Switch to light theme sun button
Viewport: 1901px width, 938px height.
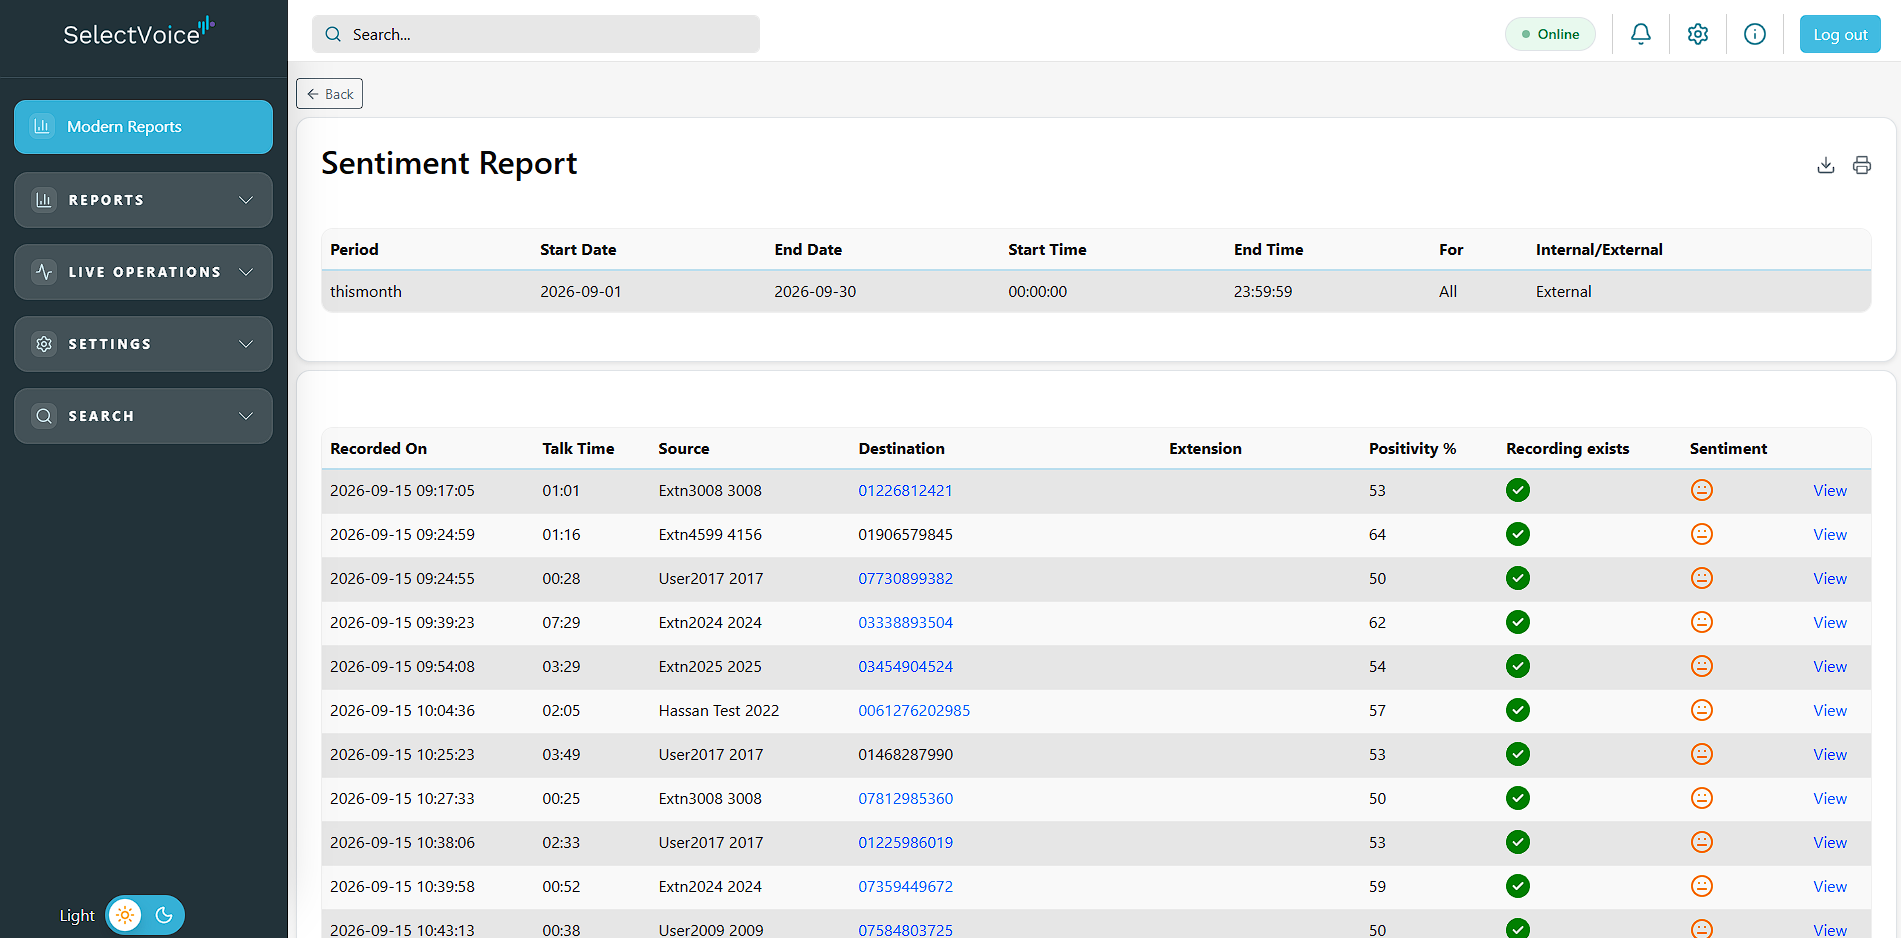(x=125, y=915)
